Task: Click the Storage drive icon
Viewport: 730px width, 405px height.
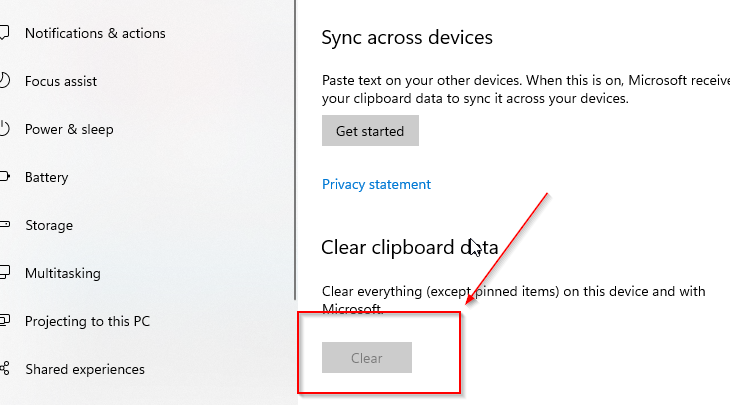Action: pos(4,225)
